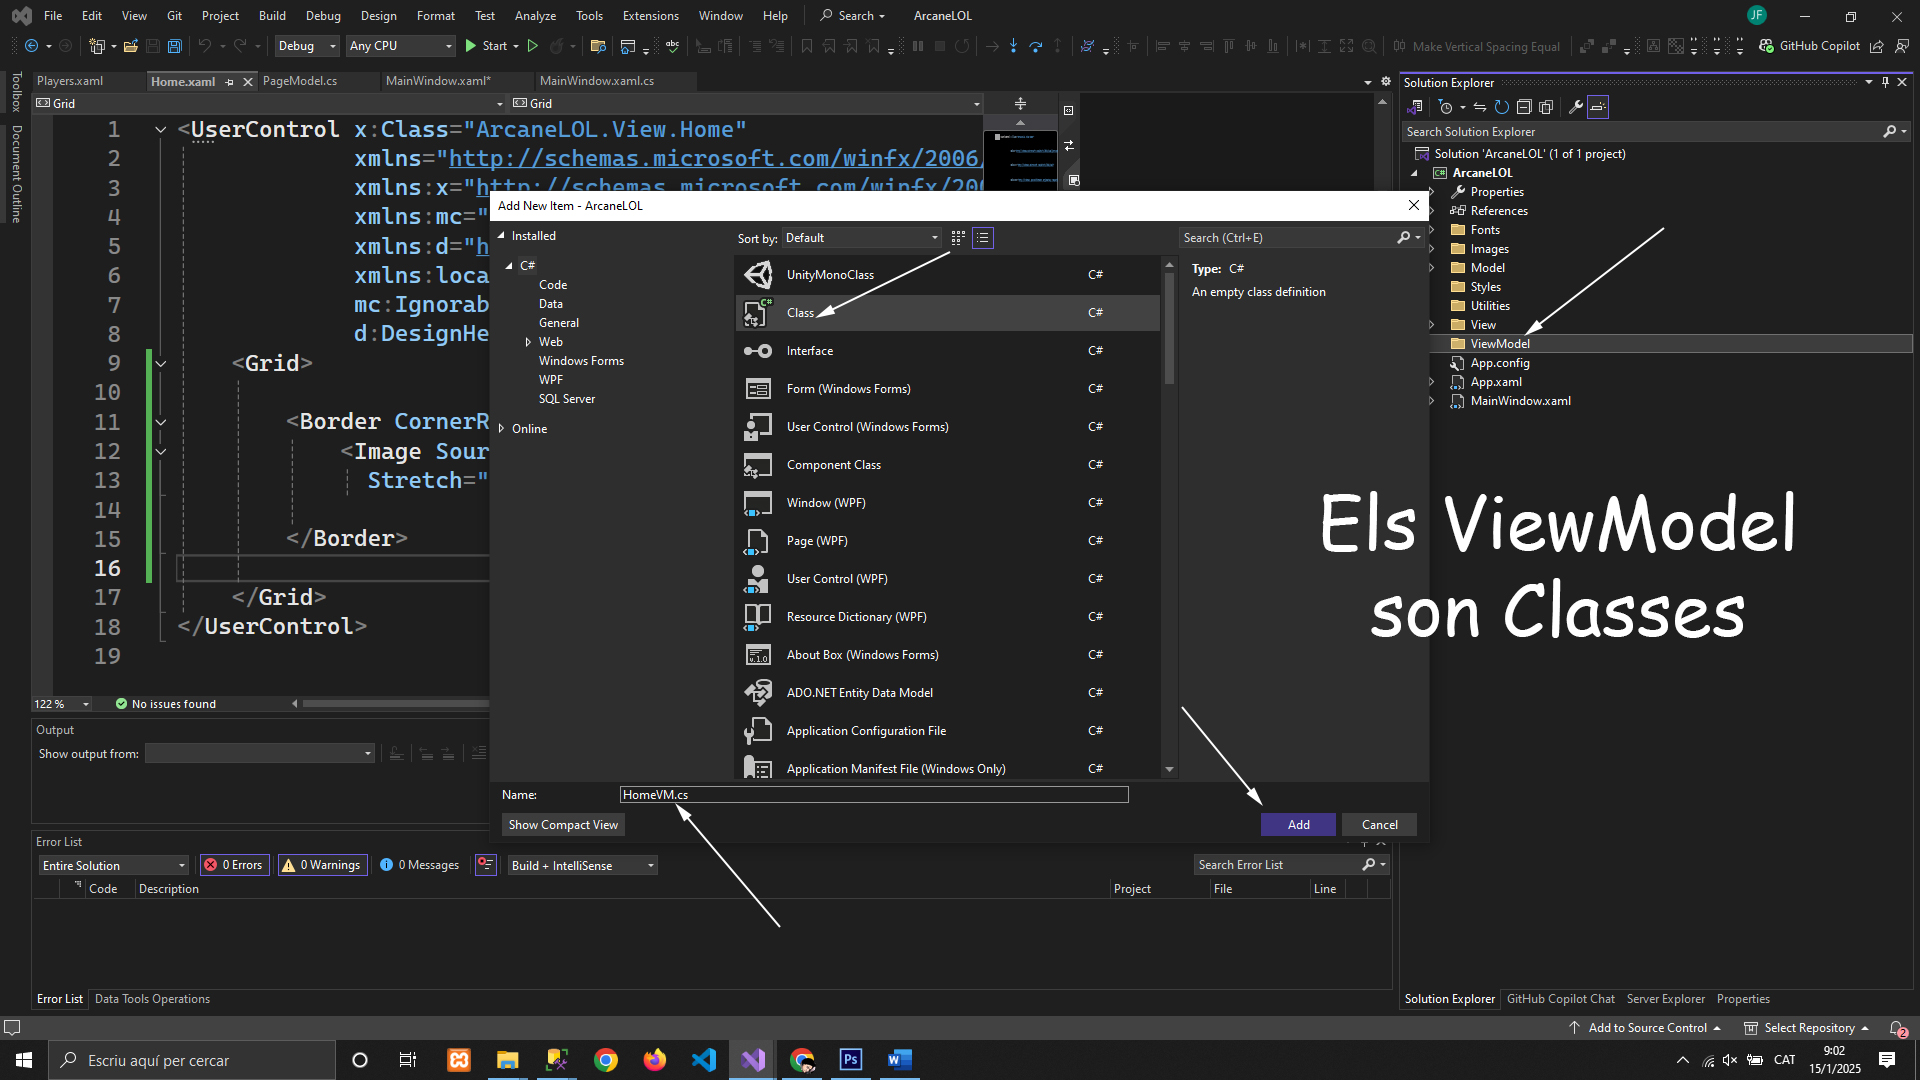Click the green Start debugging icon

coord(471,46)
